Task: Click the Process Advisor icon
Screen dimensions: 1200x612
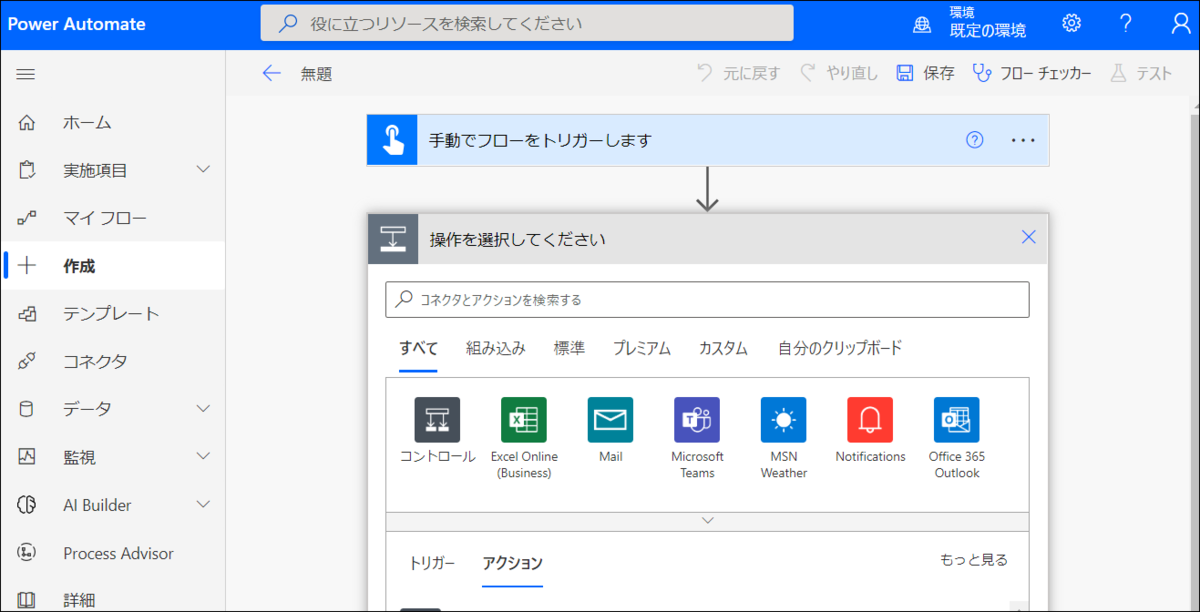Action: [x=27, y=553]
